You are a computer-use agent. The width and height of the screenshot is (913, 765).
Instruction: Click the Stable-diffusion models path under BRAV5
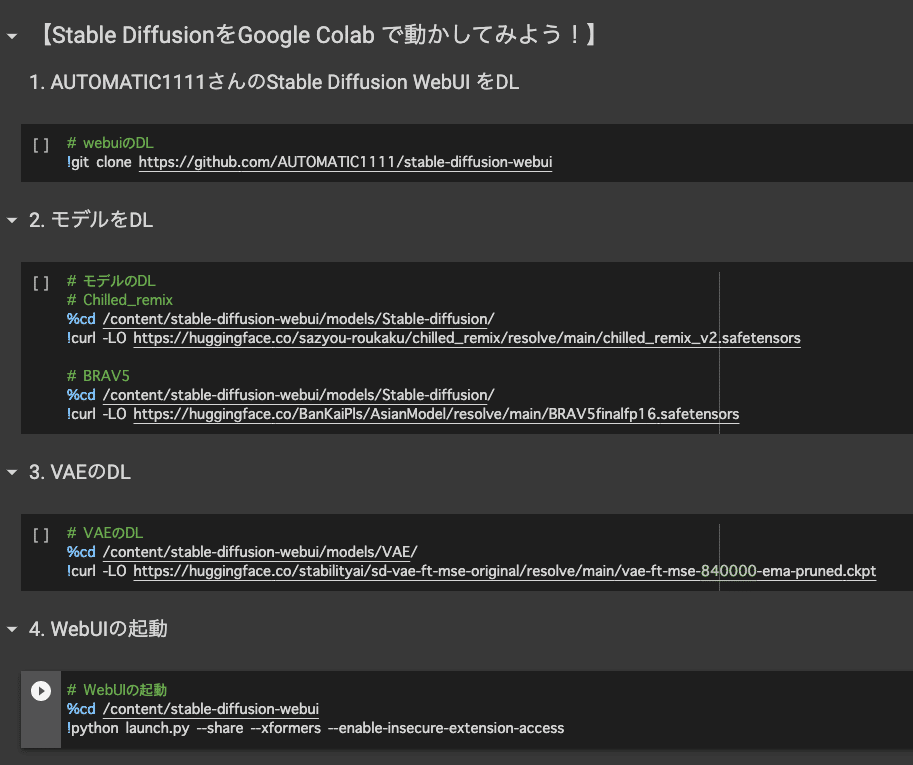pos(299,395)
